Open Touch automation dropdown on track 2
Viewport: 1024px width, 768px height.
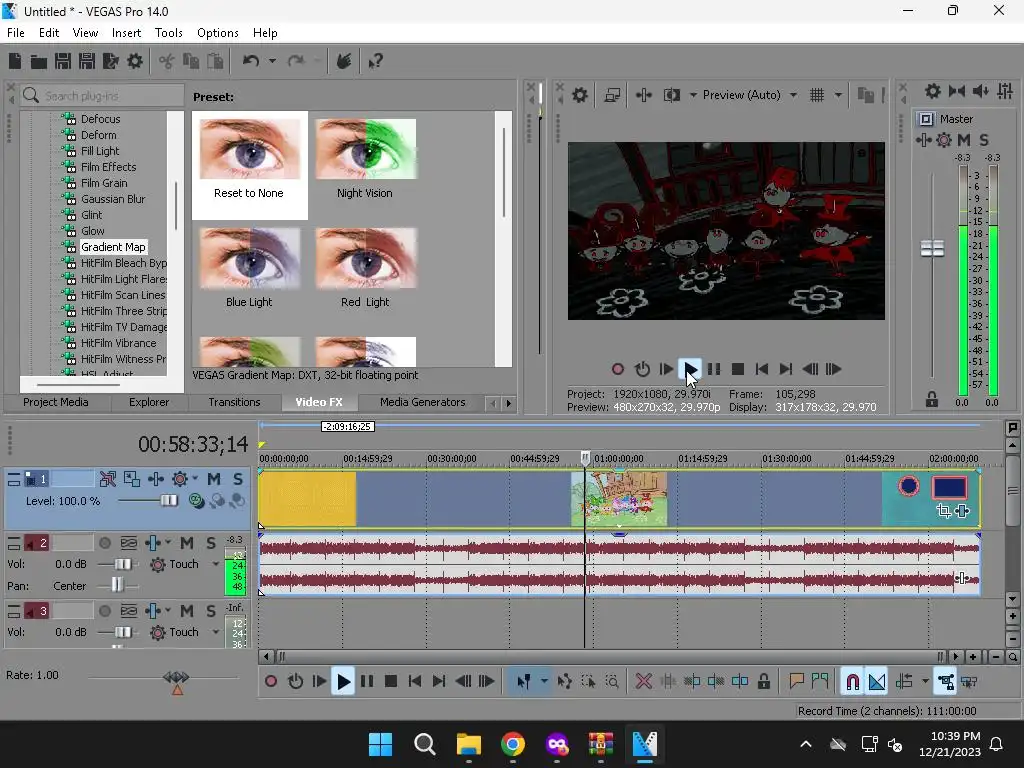click(x=216, y=564)
